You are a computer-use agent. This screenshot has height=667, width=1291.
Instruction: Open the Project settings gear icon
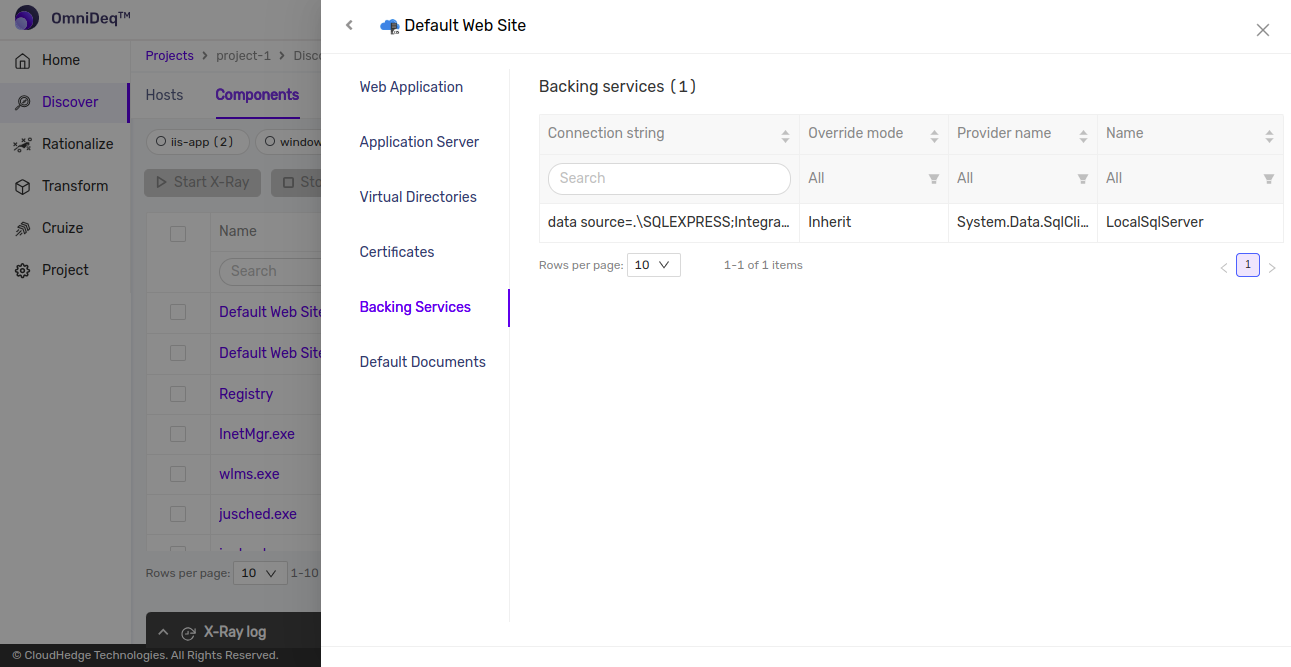(x=22, y=270)
